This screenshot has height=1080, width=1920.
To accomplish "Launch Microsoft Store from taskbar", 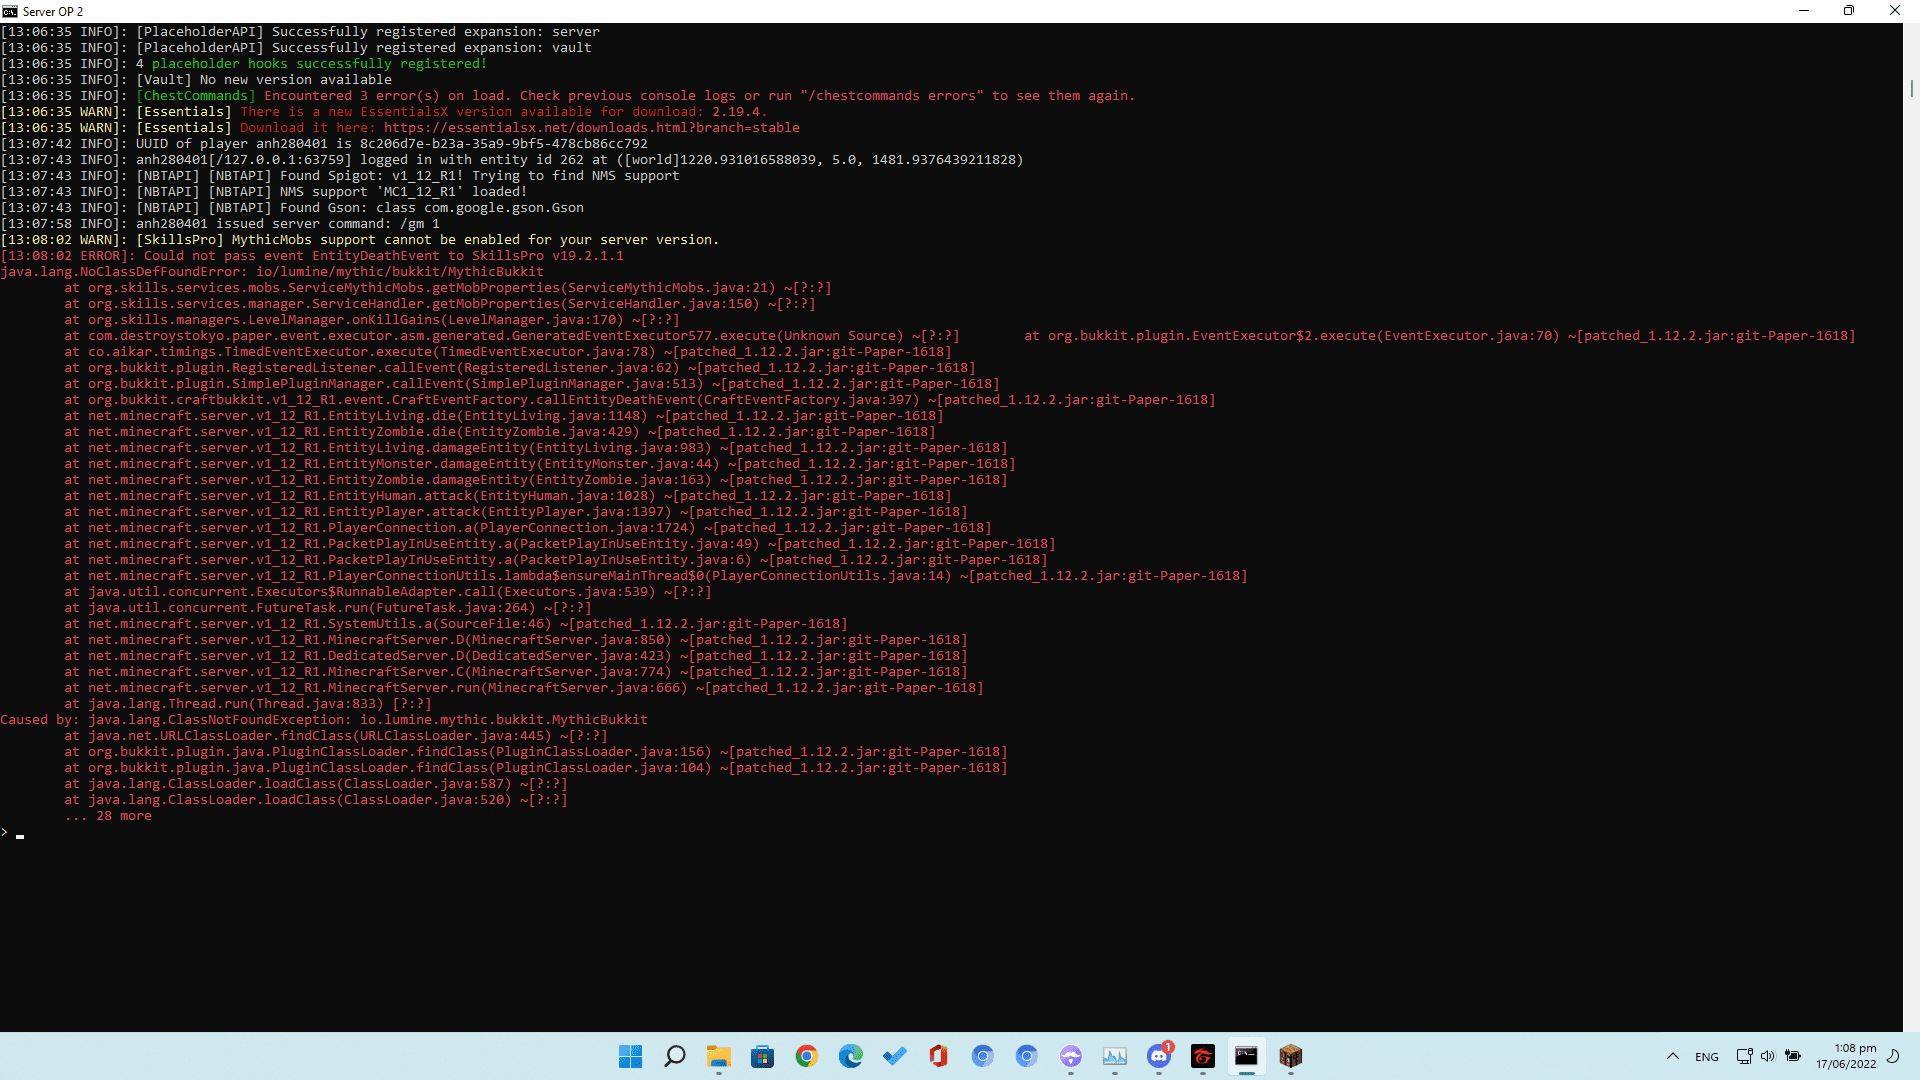I will pos(763,1056).
